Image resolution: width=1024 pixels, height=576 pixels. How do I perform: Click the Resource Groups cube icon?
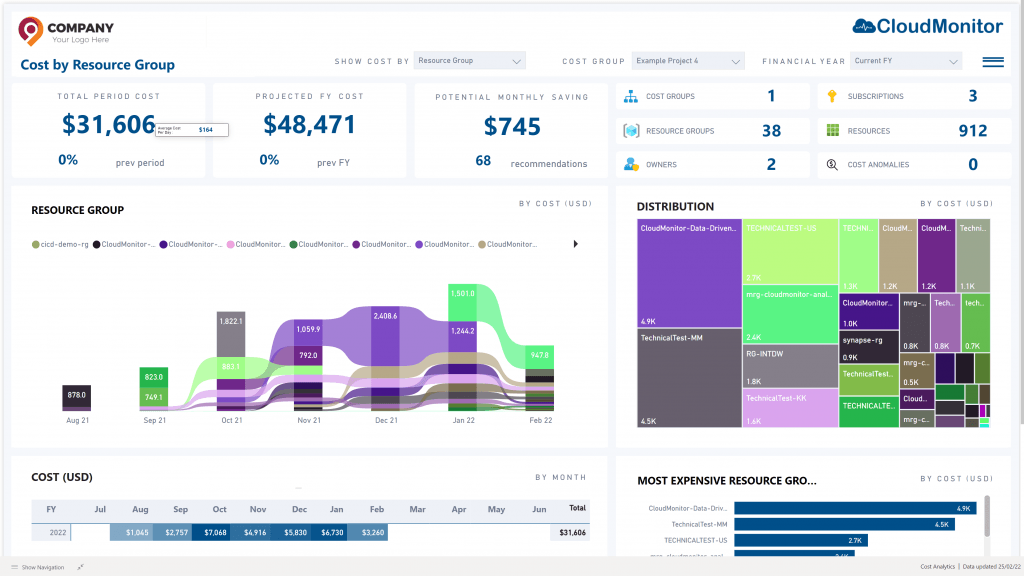coord(631,131)
